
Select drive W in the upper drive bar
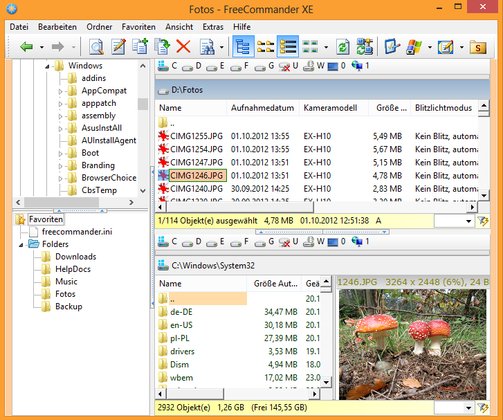click(314, 66)
